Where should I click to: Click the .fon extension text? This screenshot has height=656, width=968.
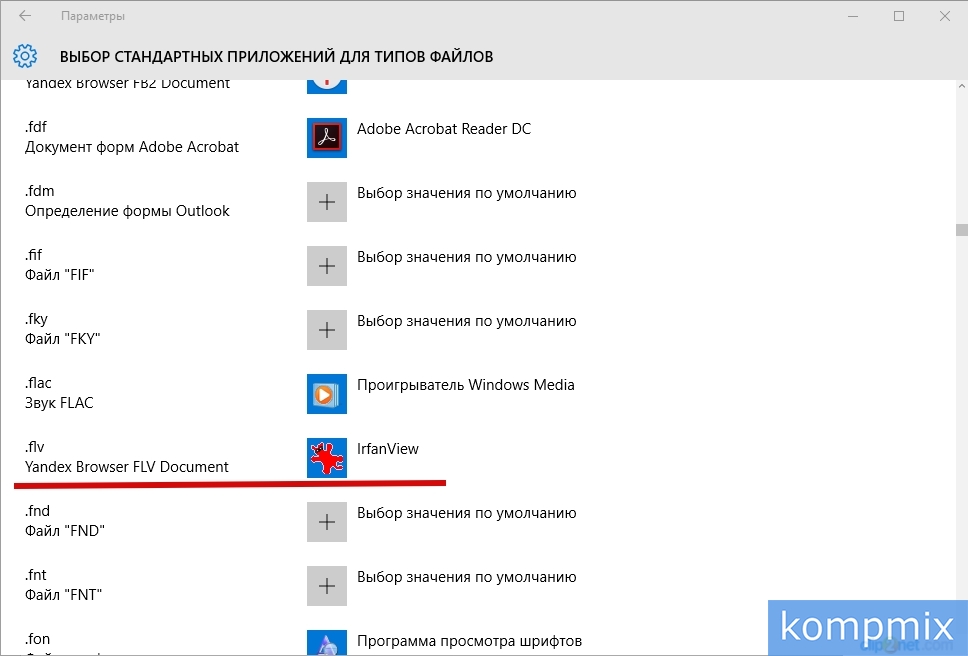click(37, 639)
